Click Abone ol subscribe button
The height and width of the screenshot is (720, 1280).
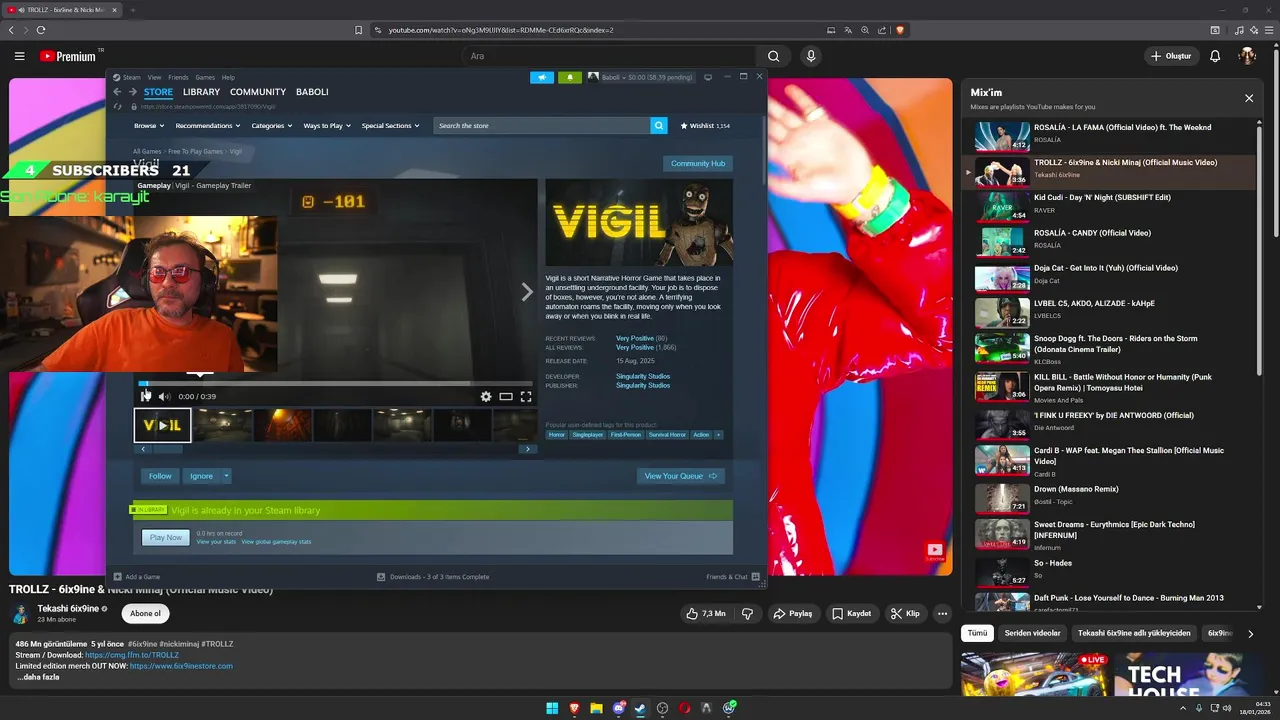click(145, 613)
